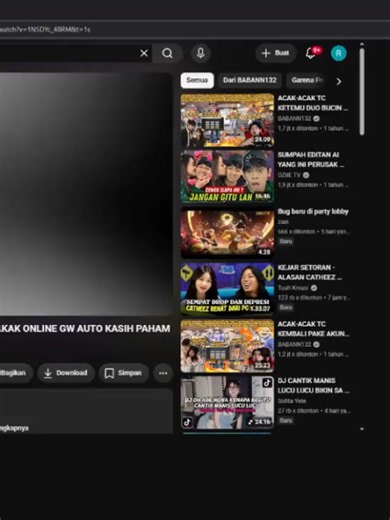Screen dimensions: 390x520
Task: Open the JANGAN GITU LAH video thumbnail
Action: [227, 177]
